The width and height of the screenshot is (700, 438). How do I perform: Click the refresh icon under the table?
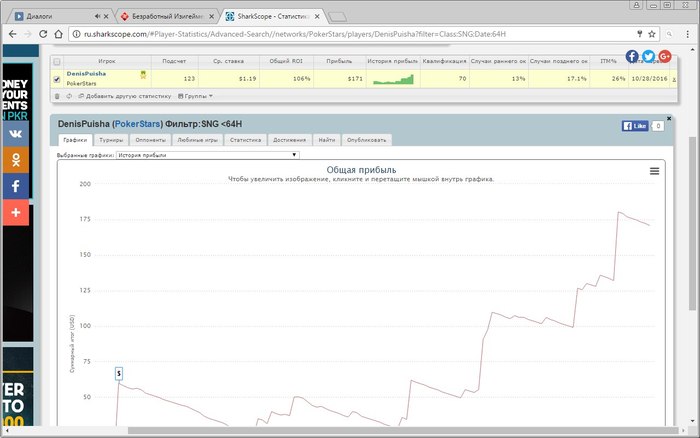[x=69, y=96]
